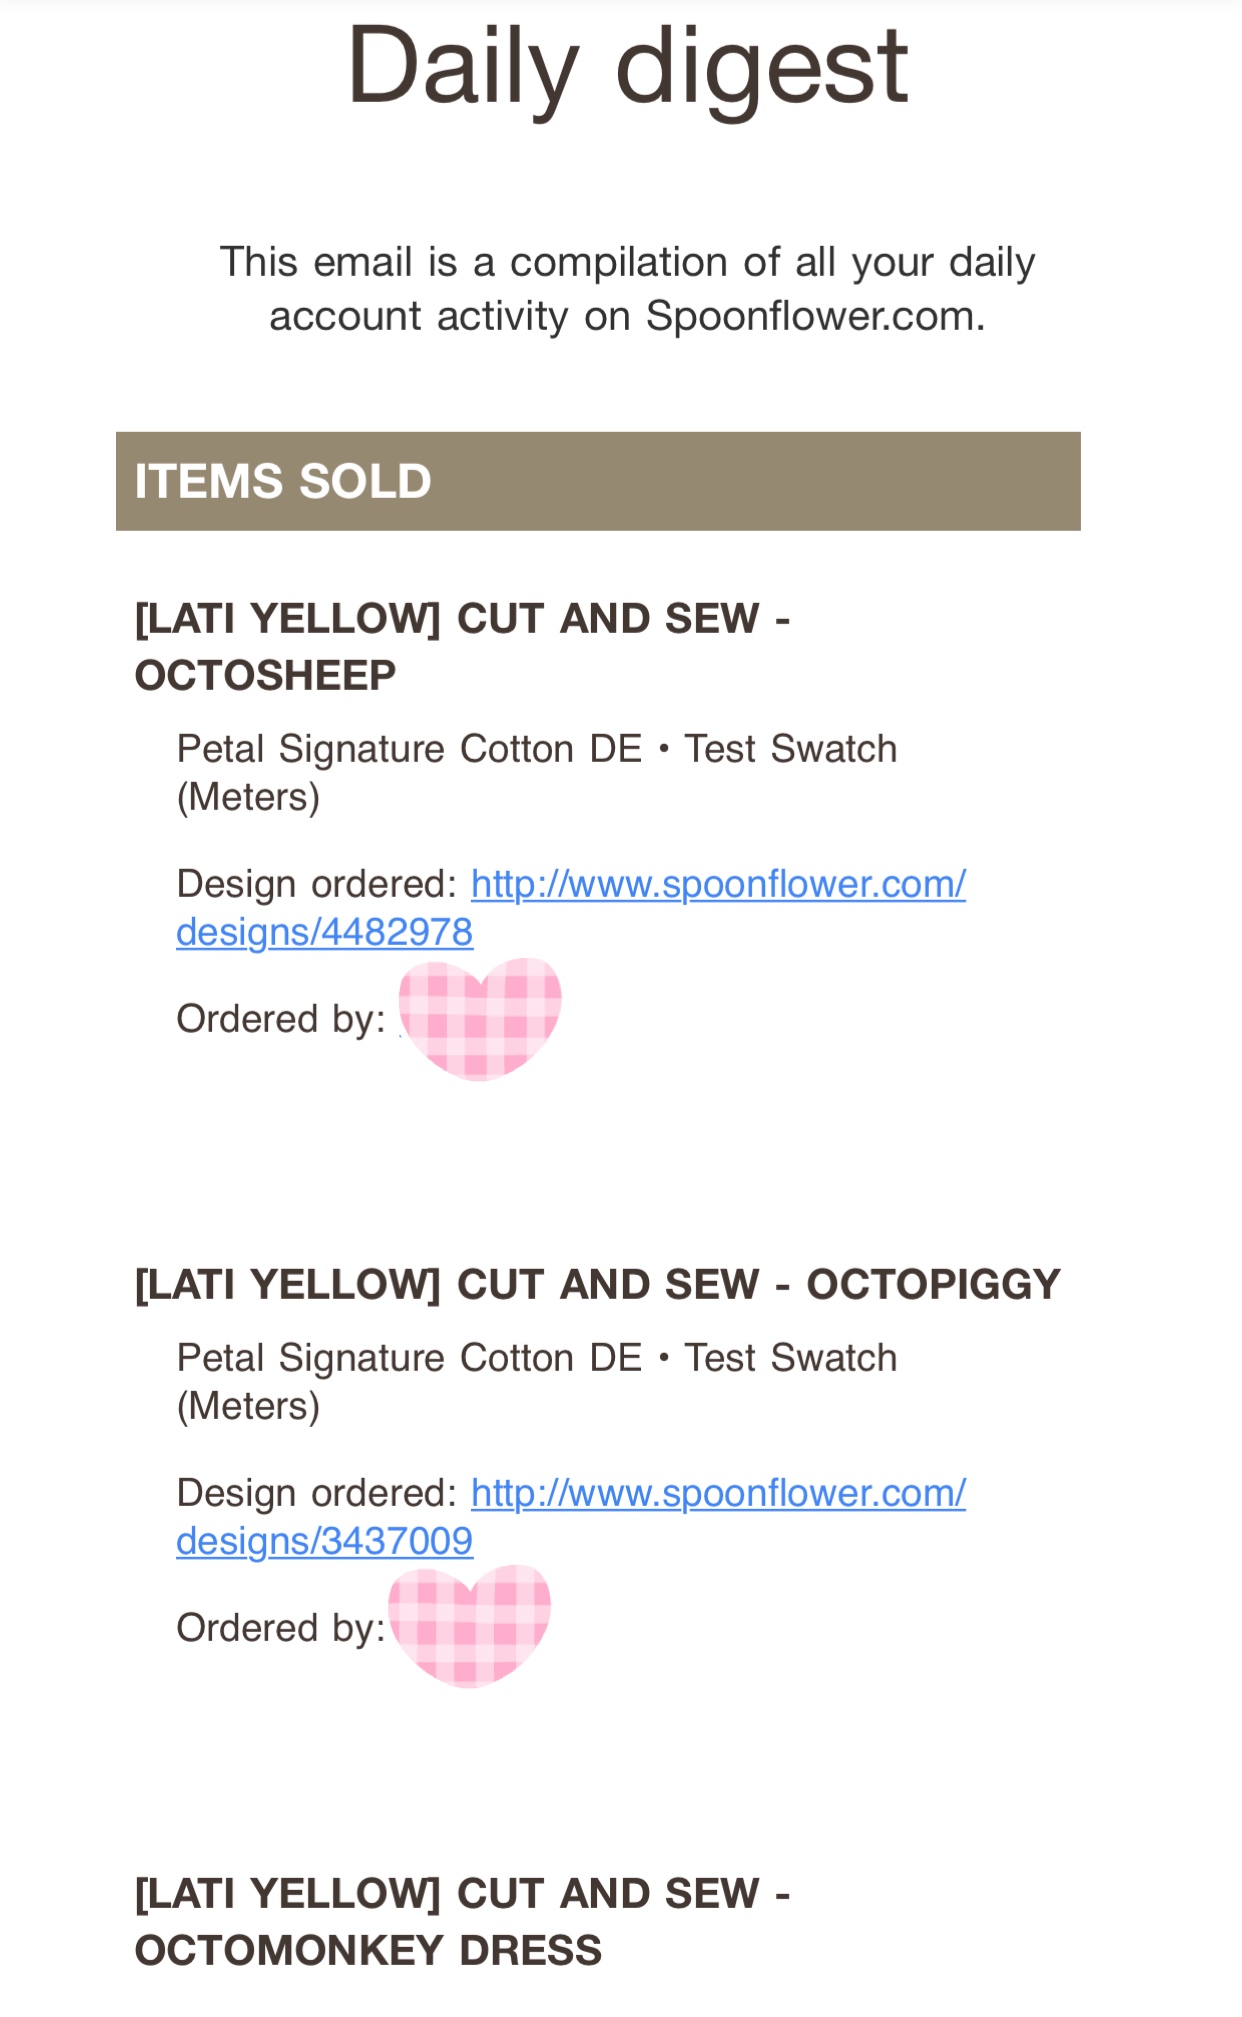This screenshot has height=2017, width=1242.
Task: Click the compilation intro paragraph
Action: (627, 289)
